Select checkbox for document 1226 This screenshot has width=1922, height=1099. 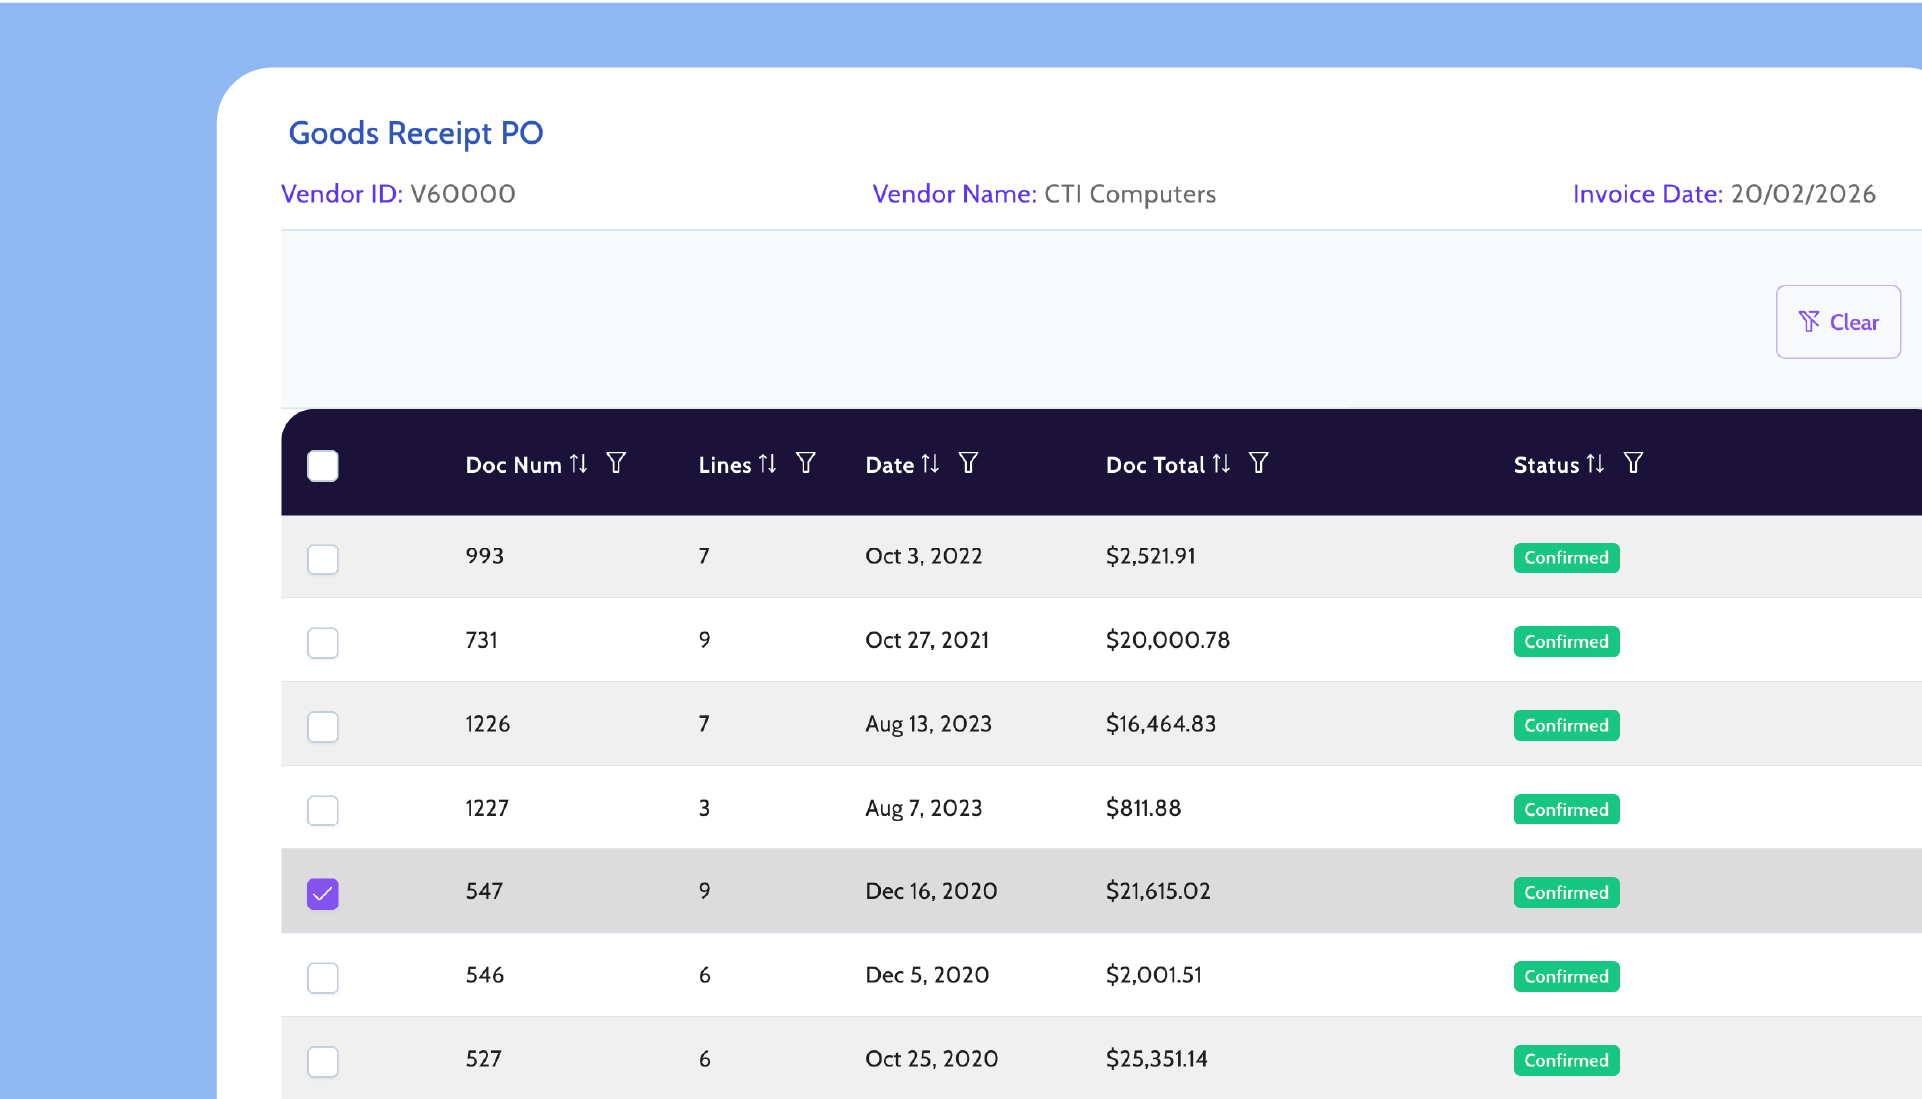point(323,726)
